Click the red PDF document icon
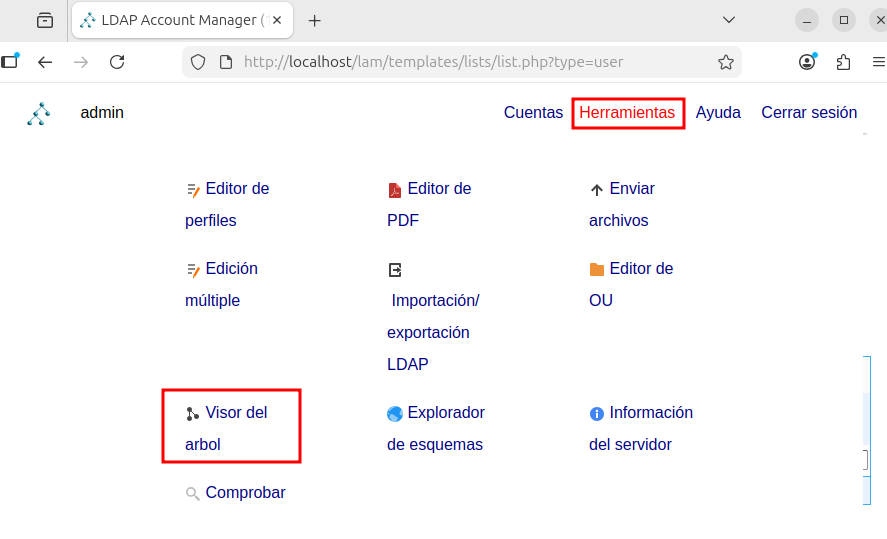The width and height of the screenshot is (887, 539). [x=395, y=190]
